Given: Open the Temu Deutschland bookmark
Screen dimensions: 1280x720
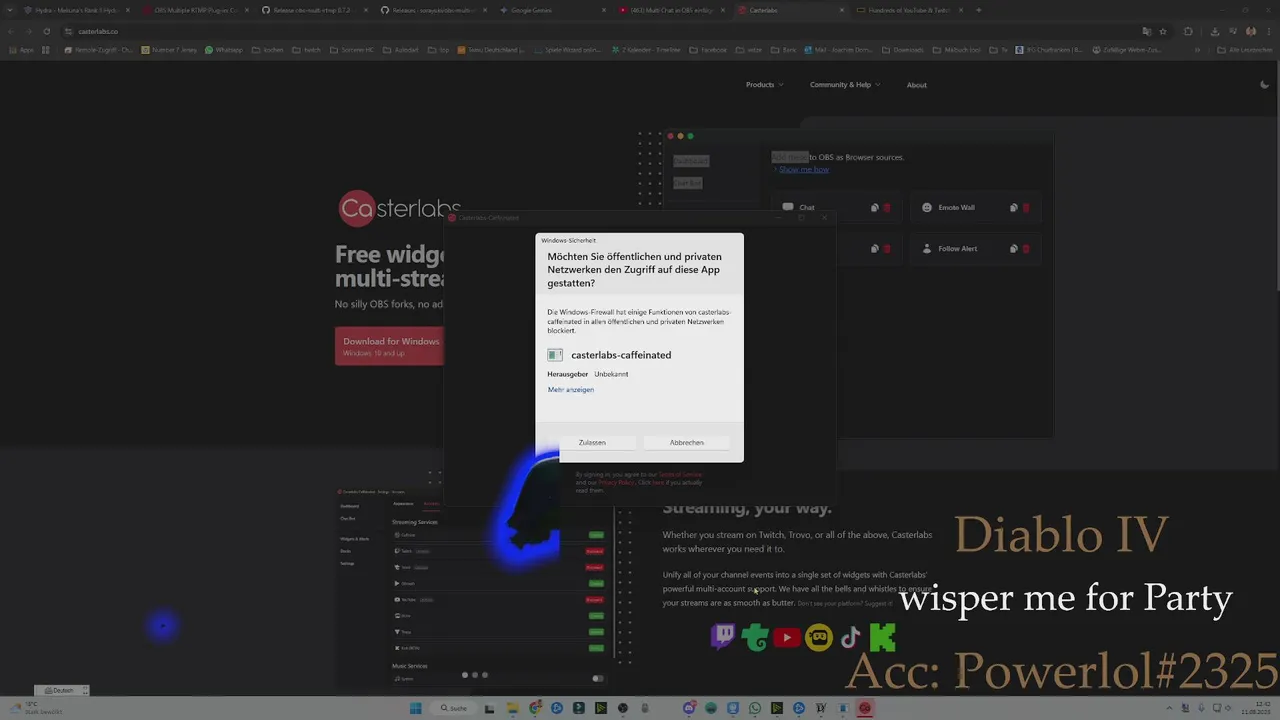Looking at the screenshot, I should [492, 50].
